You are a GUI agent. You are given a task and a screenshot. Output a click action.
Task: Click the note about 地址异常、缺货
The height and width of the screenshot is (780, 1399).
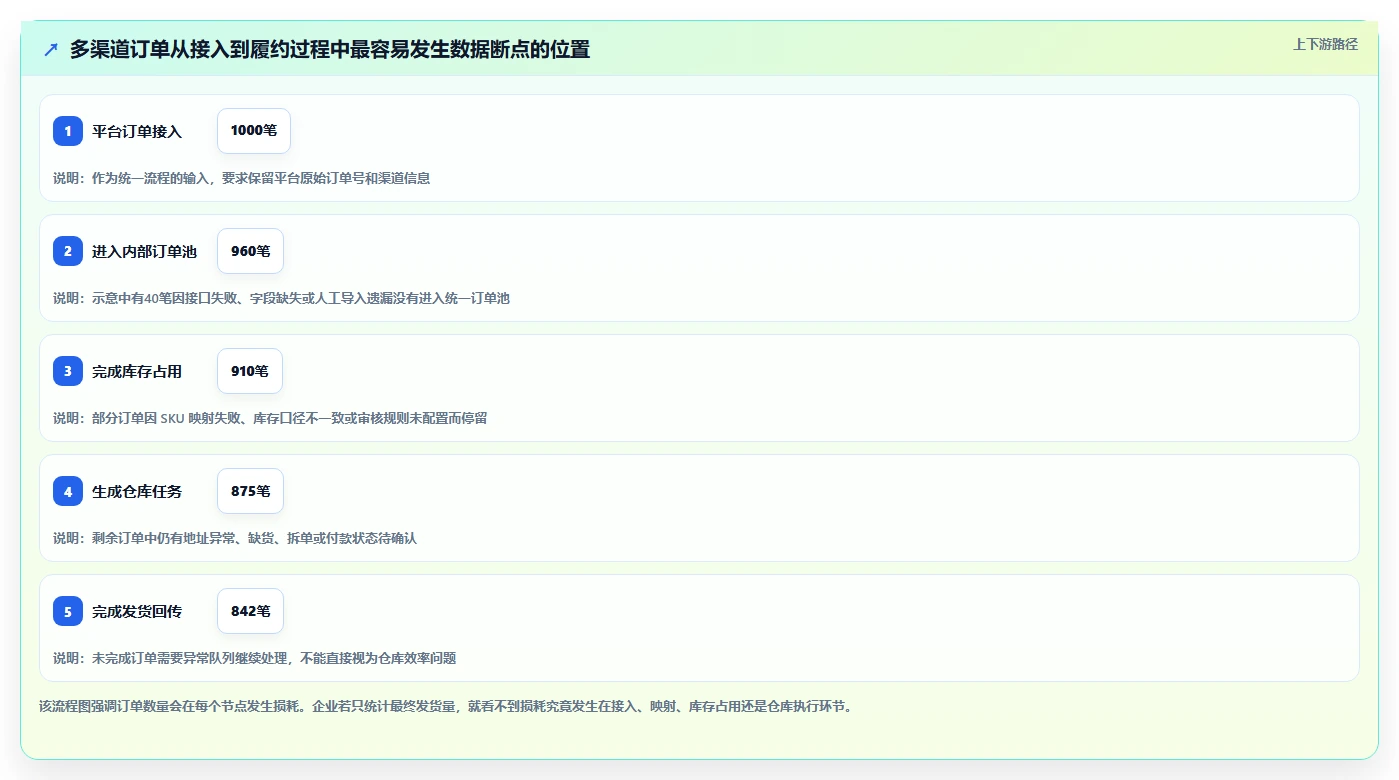pos(235,538)
